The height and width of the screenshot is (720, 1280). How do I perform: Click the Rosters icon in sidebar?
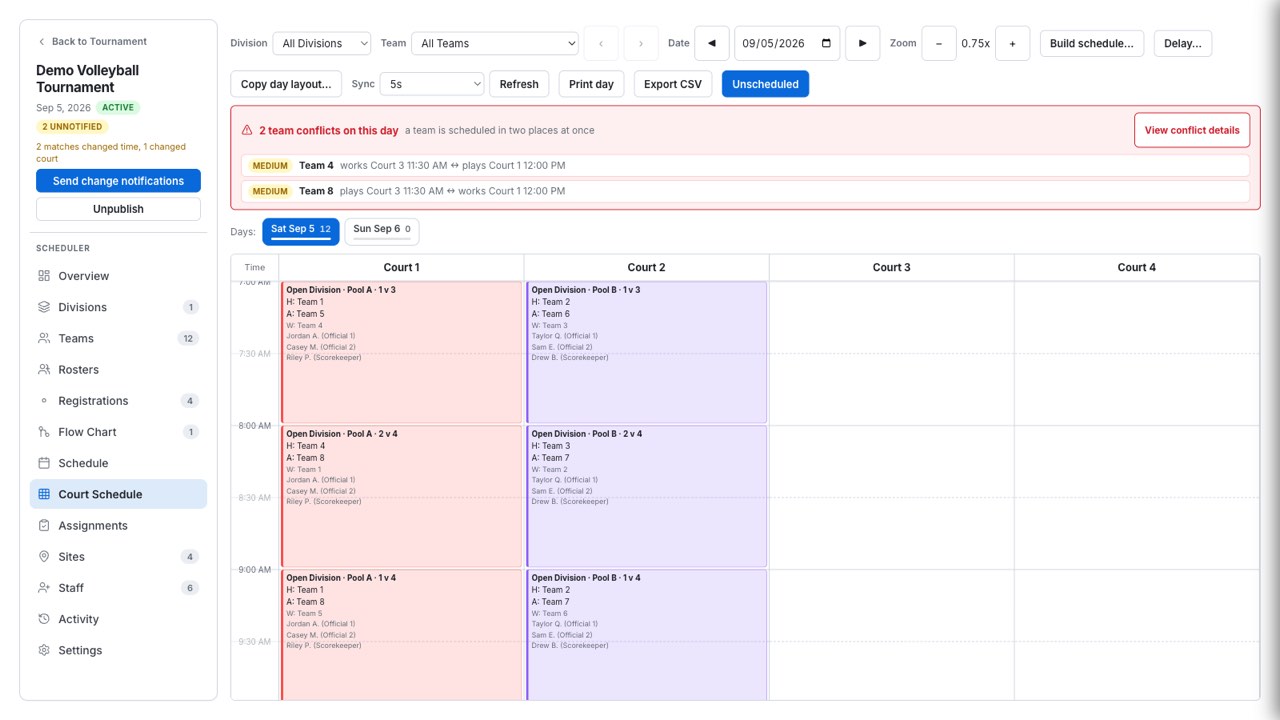click(x=44, y=369)
